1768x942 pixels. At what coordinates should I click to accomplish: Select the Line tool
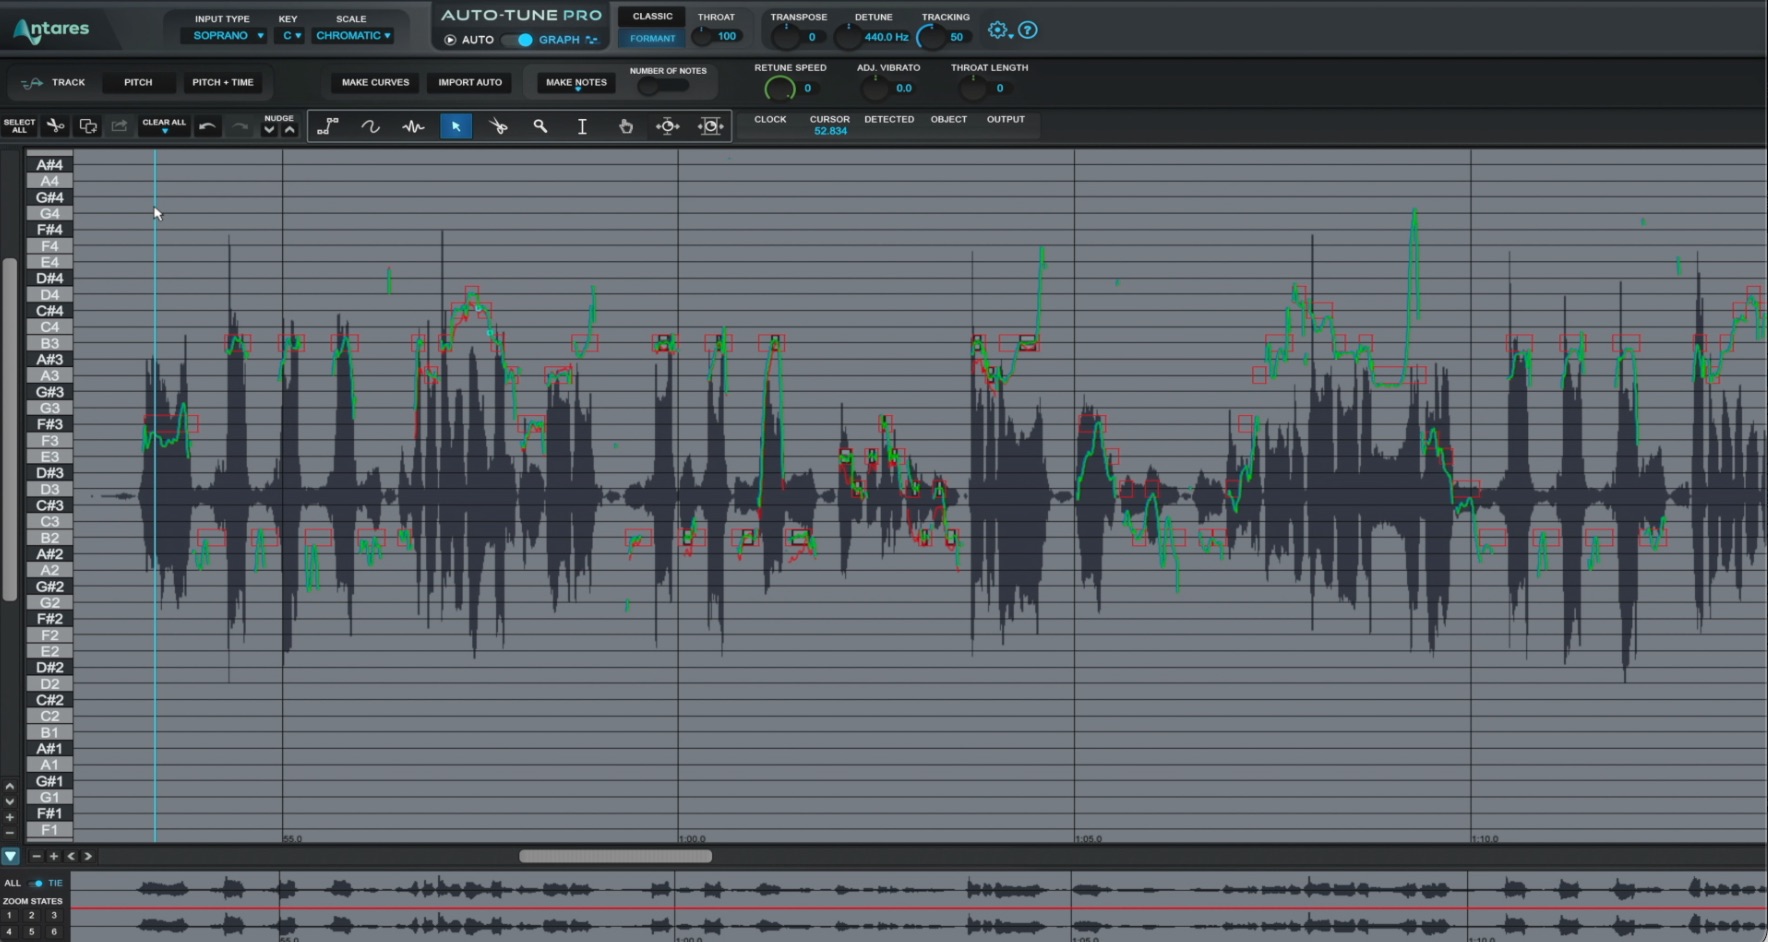pos(328,126)
